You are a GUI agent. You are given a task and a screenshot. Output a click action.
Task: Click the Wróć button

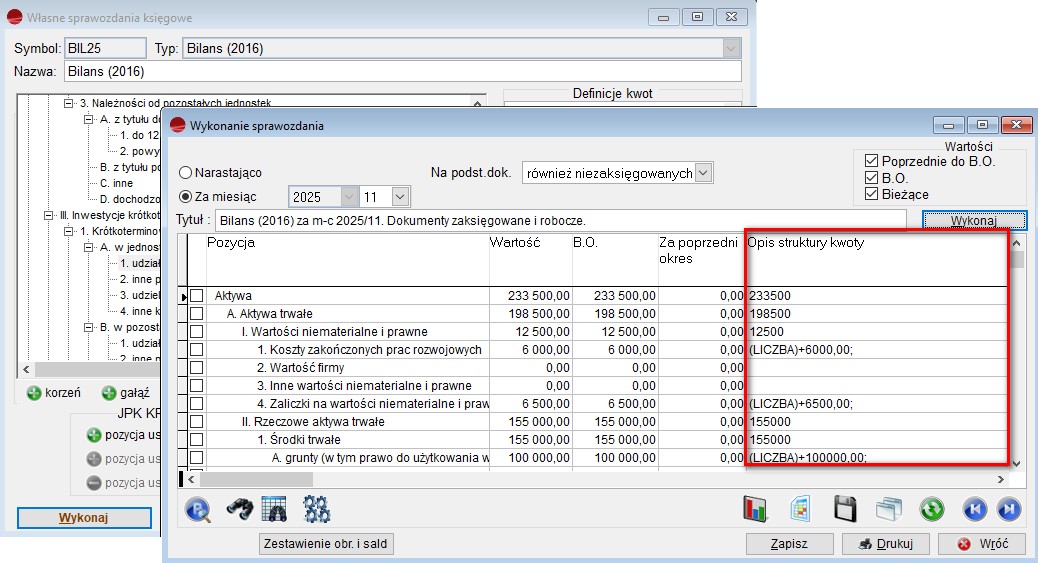coord(983,544)
